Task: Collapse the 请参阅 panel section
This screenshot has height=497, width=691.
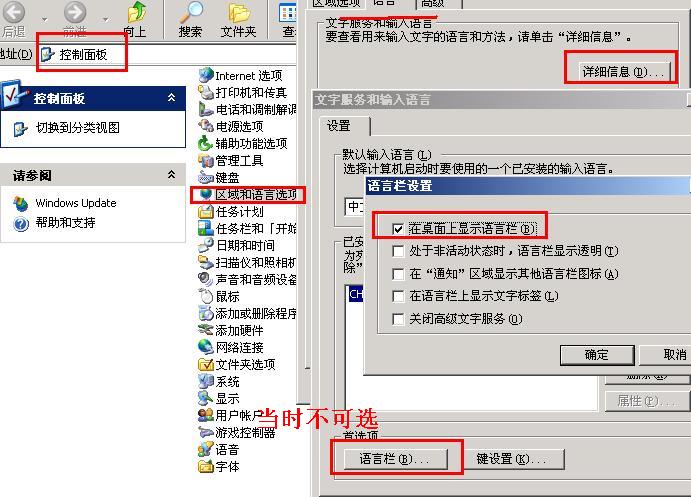Action: tap(171, 175)
